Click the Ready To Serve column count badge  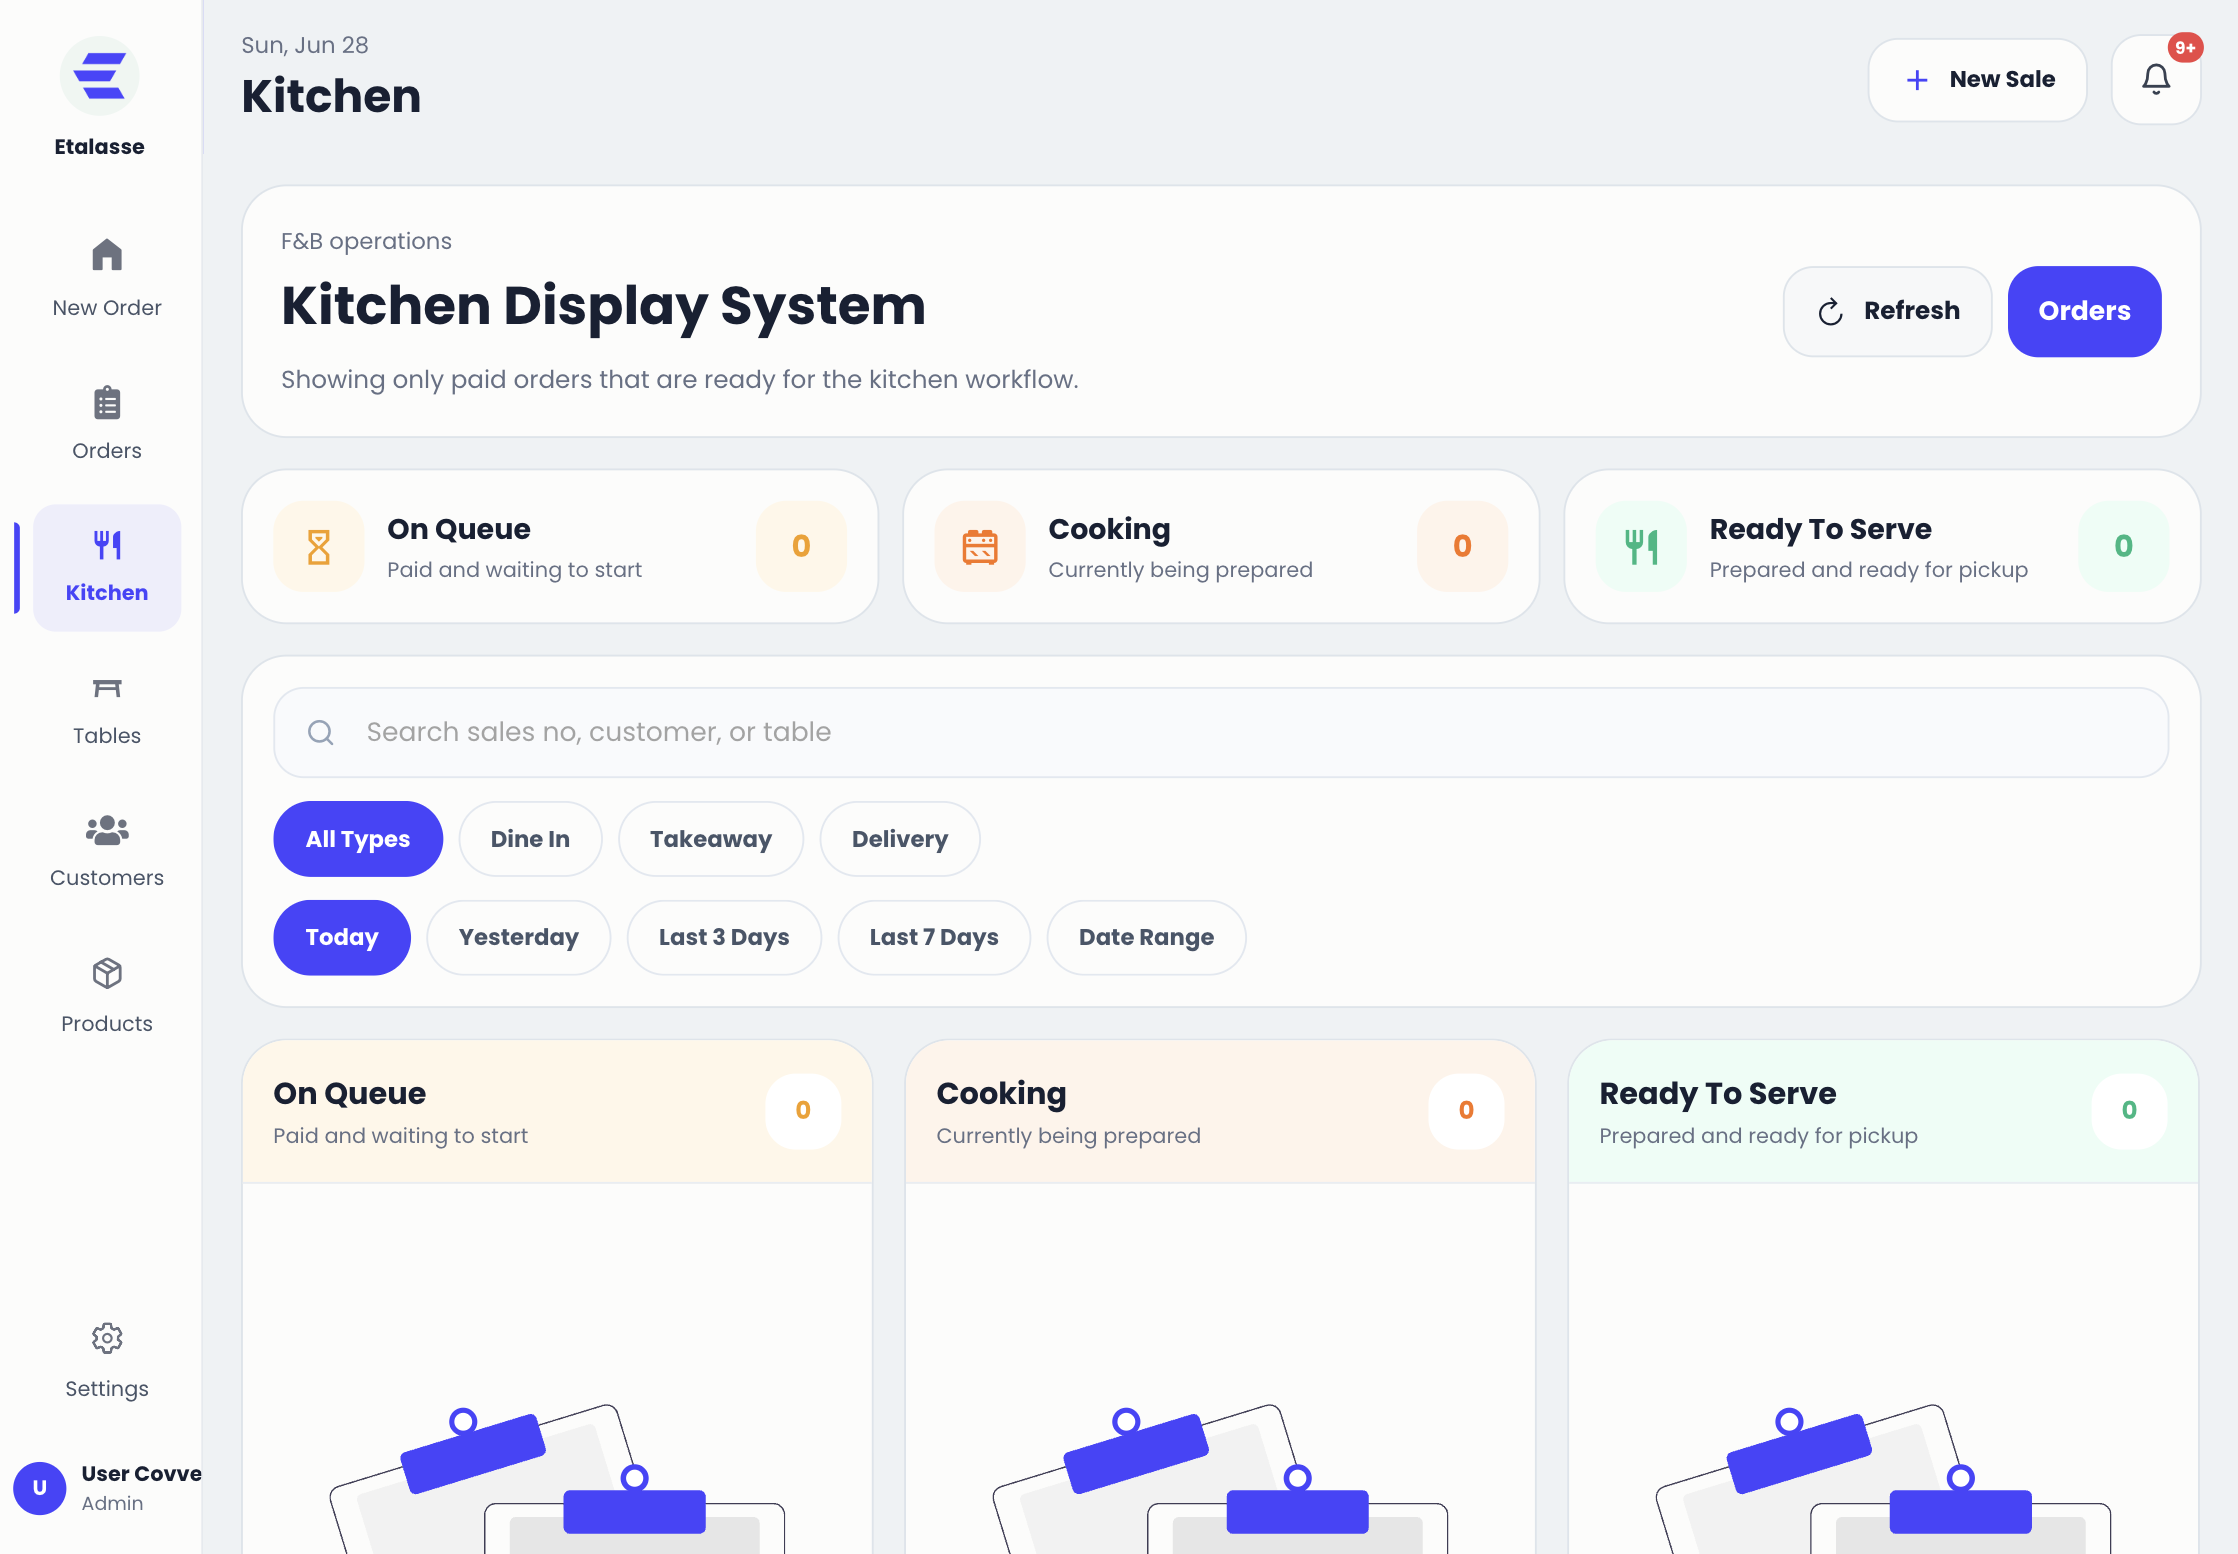point(2129,1110)
